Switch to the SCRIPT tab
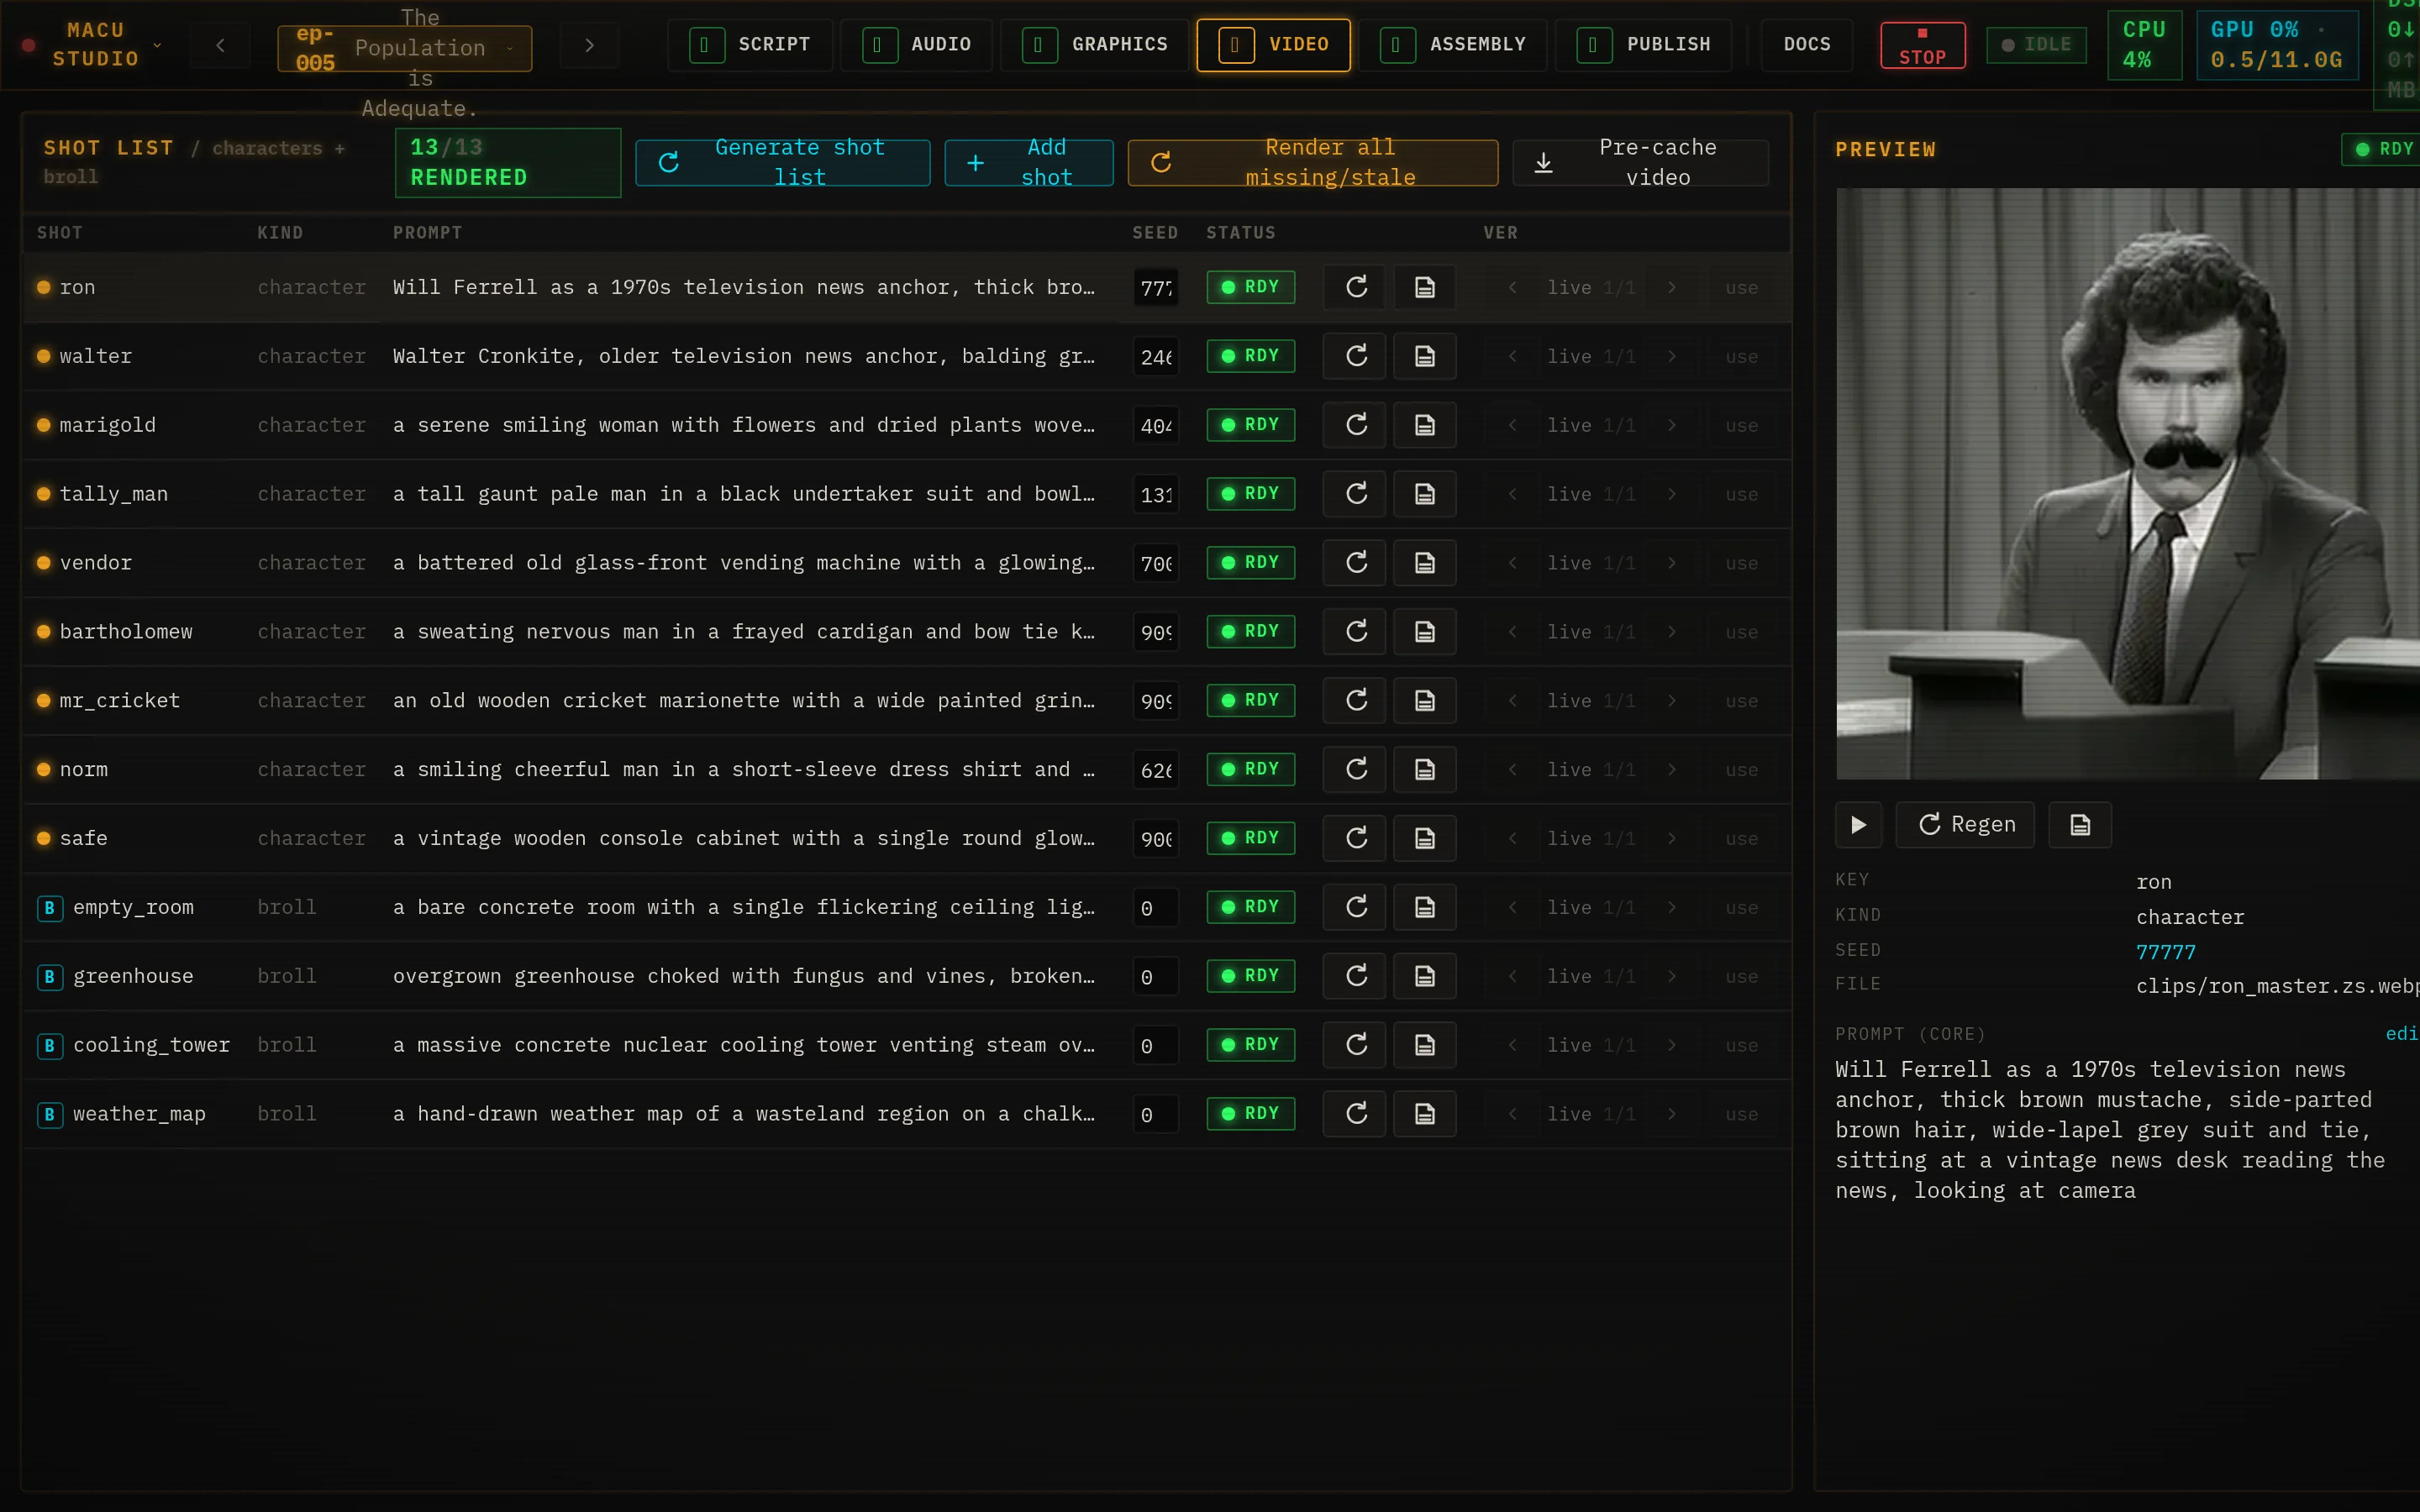Screen dimensions: 2420x1512 click(750, 45)
